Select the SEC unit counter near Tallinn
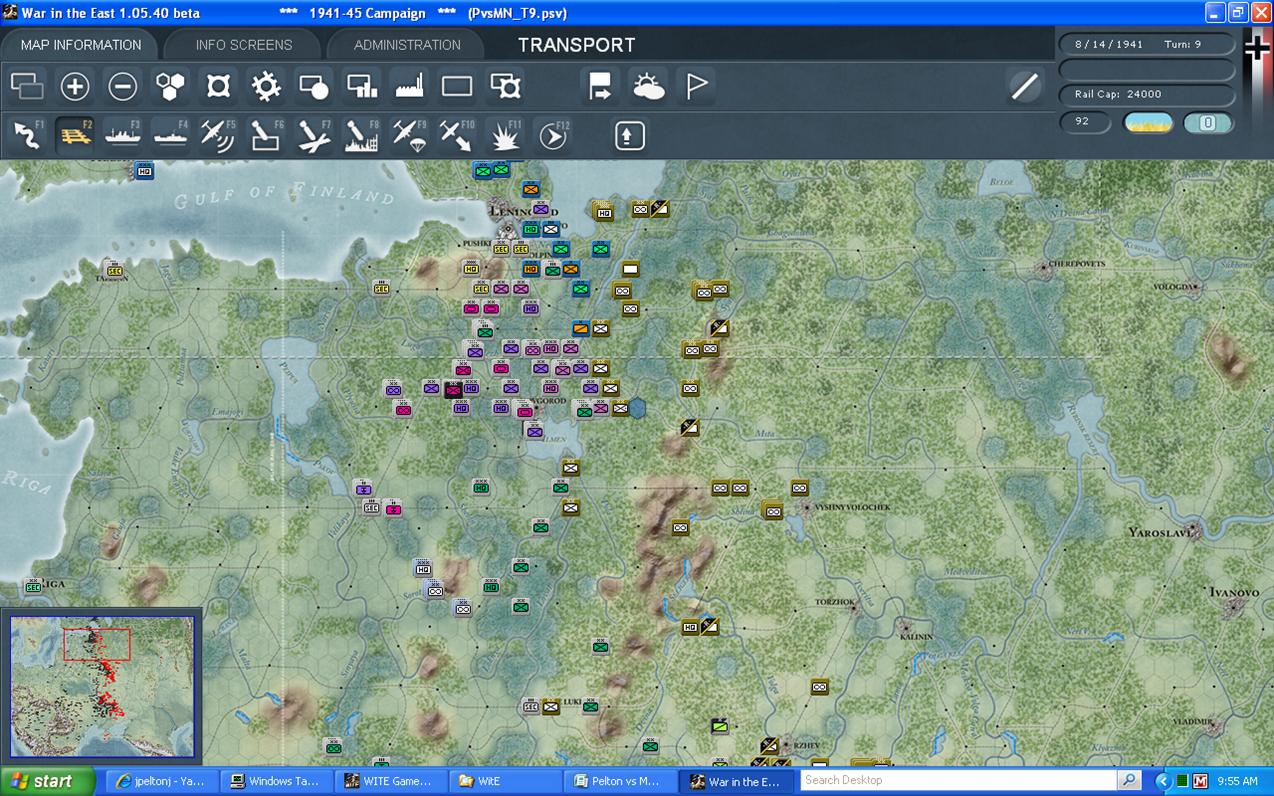Image resolution: width=1274 pixels, height=796 pixels. (x=114, y=270)
